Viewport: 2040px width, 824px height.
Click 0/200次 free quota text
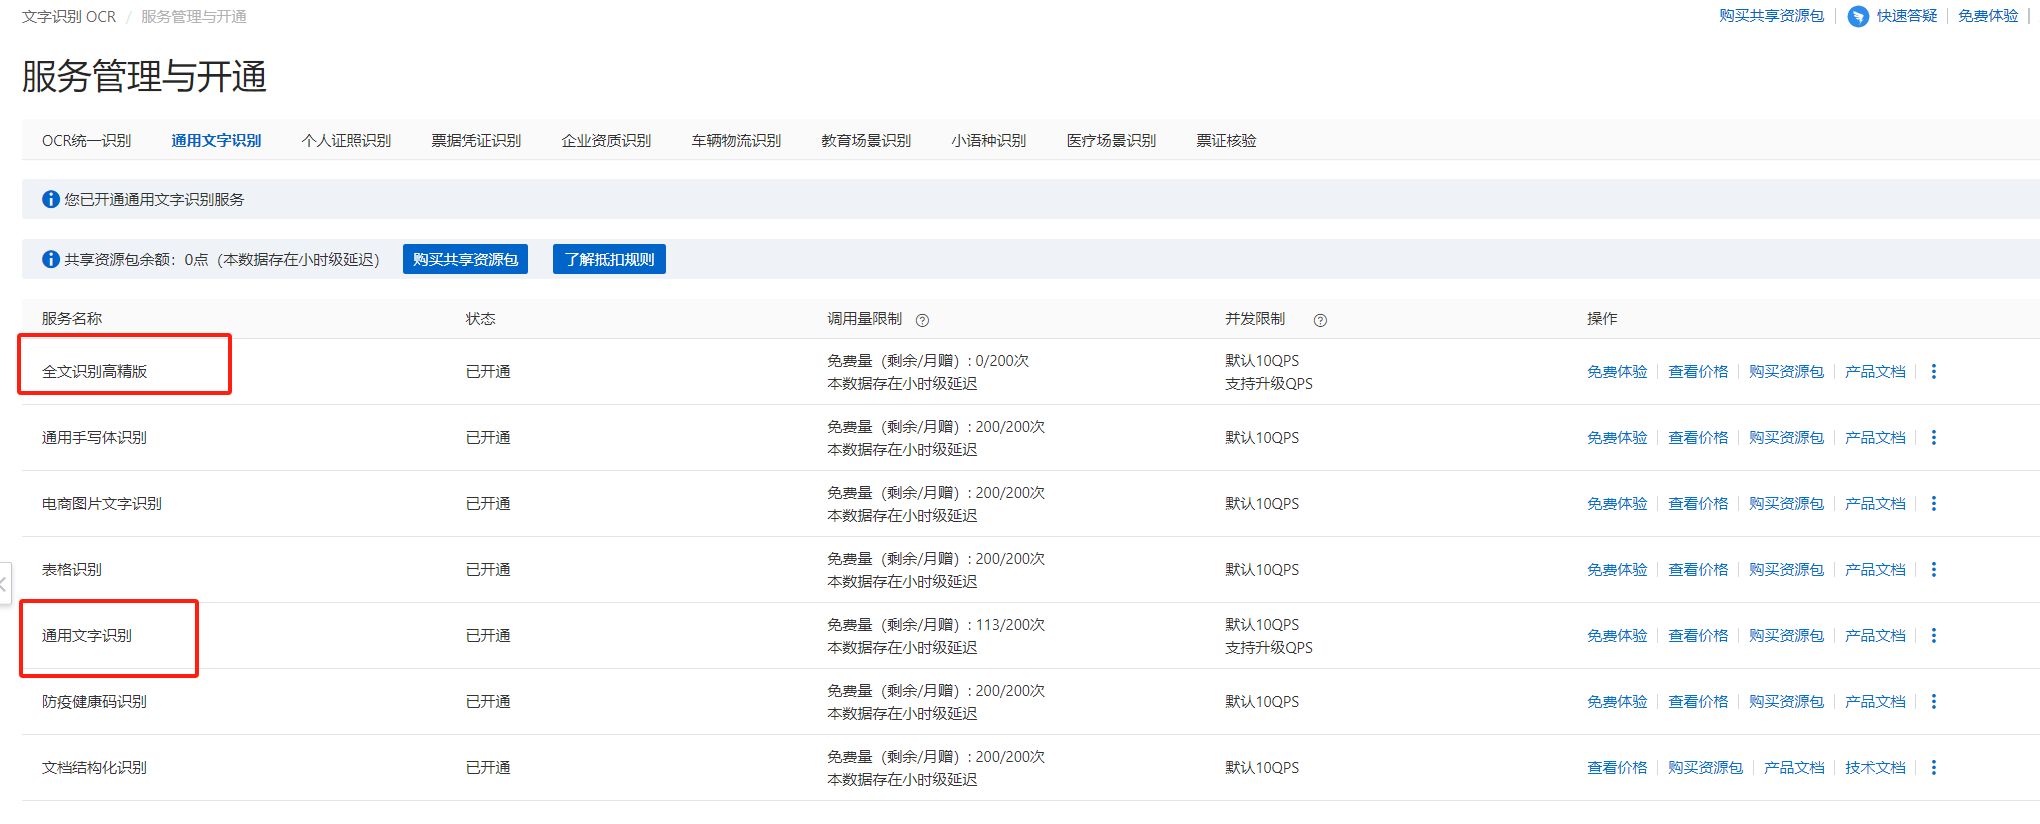1002,360
